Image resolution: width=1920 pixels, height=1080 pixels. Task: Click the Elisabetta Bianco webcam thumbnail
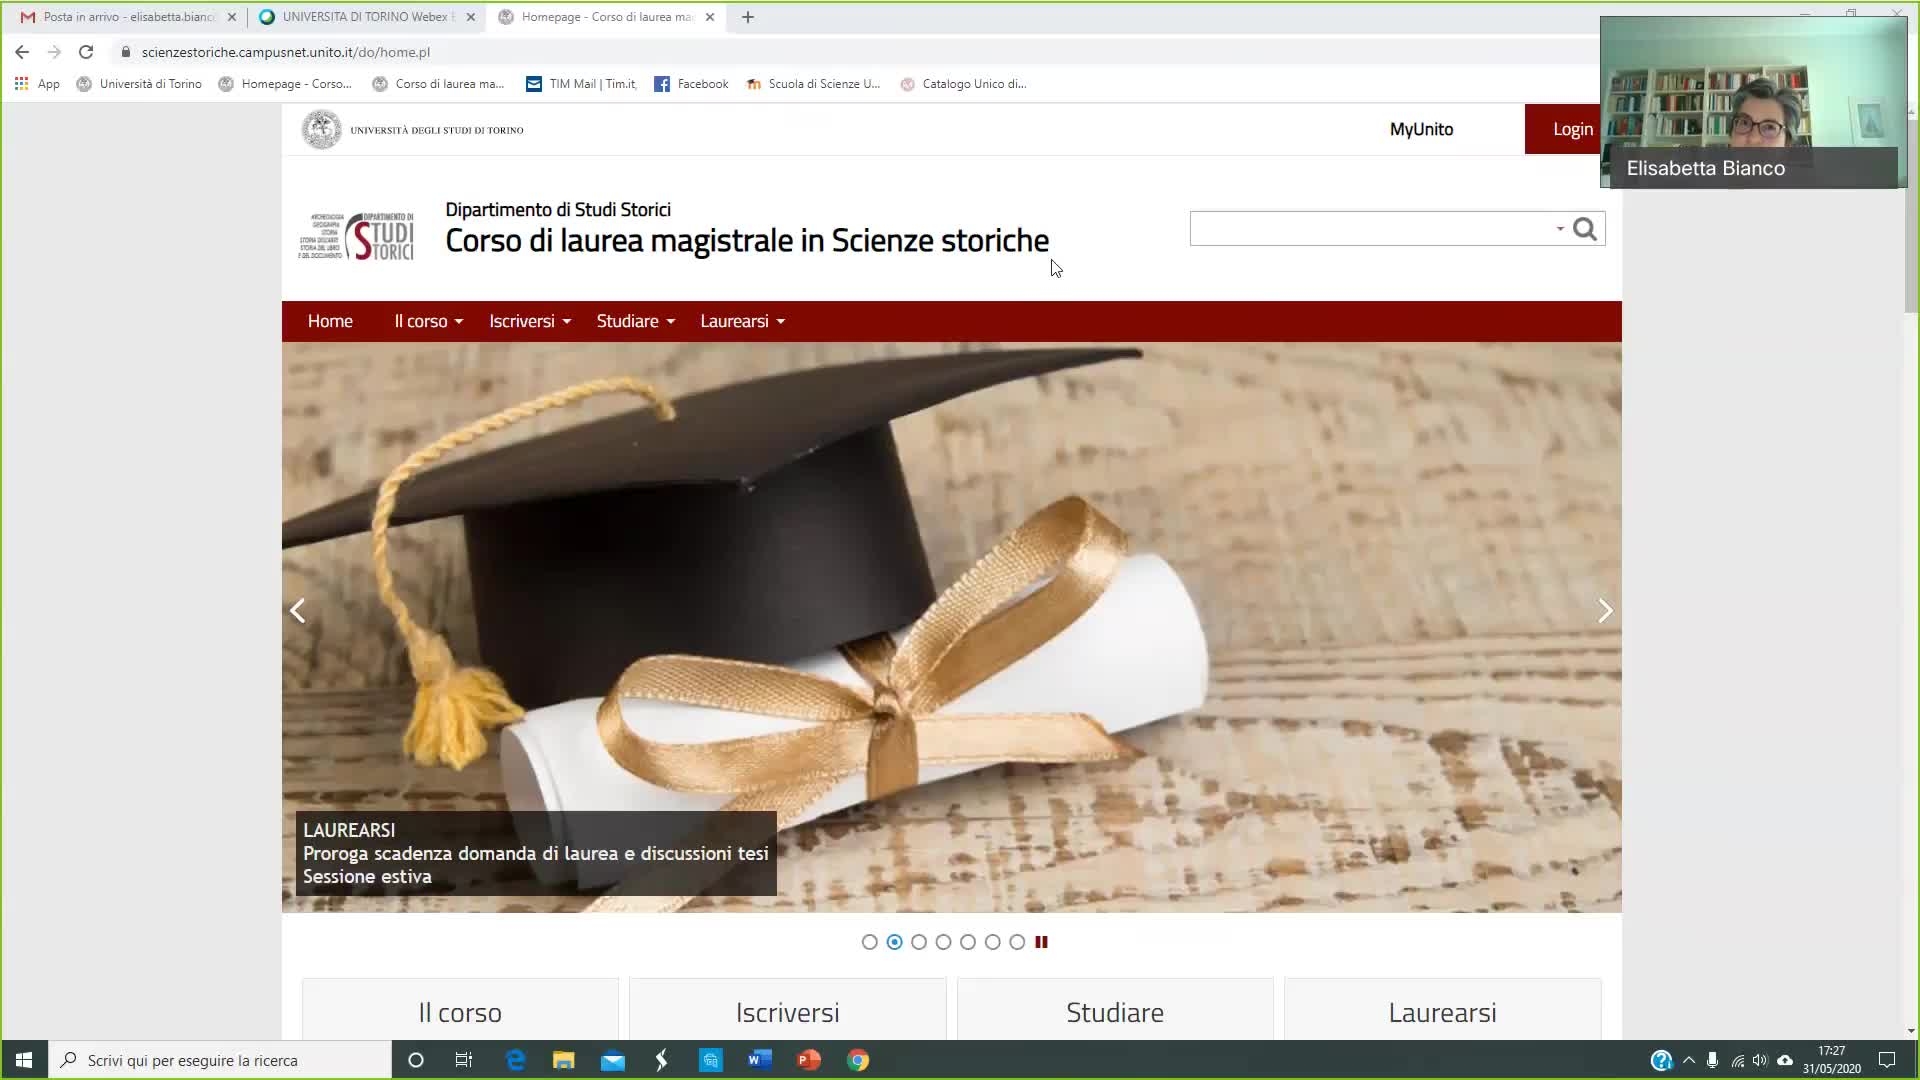pos(1752,102)
